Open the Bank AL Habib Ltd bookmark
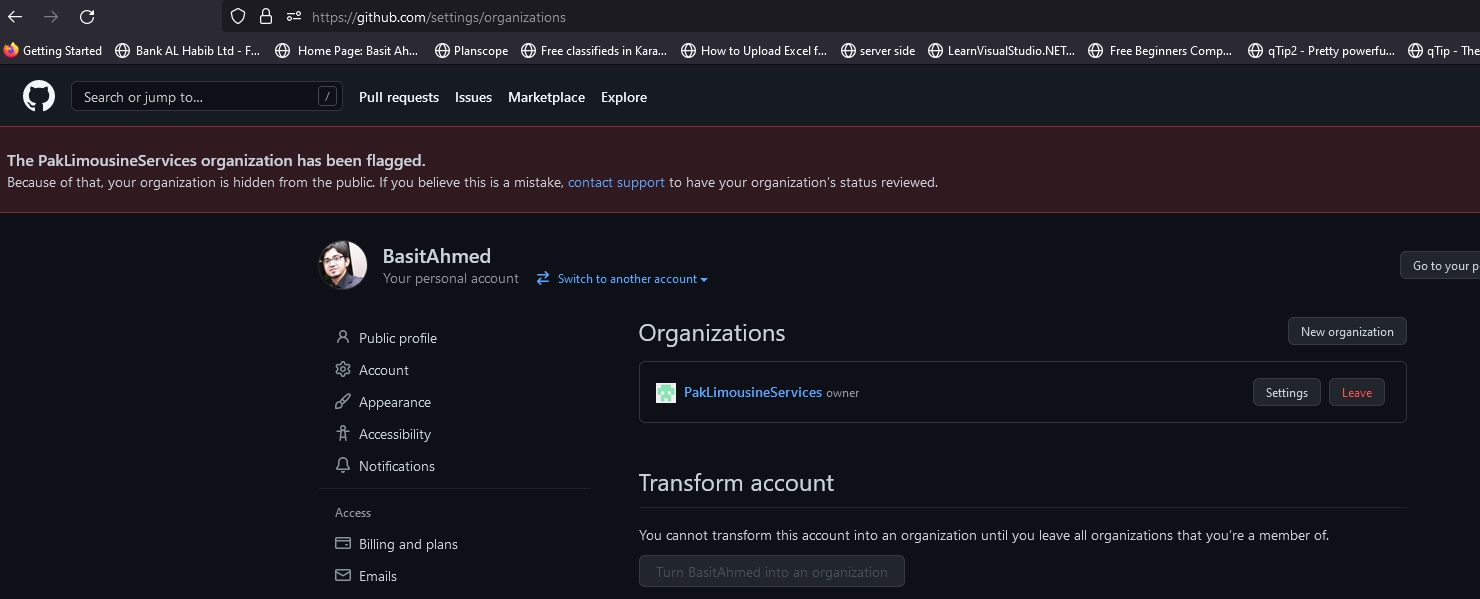The width and height of the screenshot is (1480, 599). [188, 50]
